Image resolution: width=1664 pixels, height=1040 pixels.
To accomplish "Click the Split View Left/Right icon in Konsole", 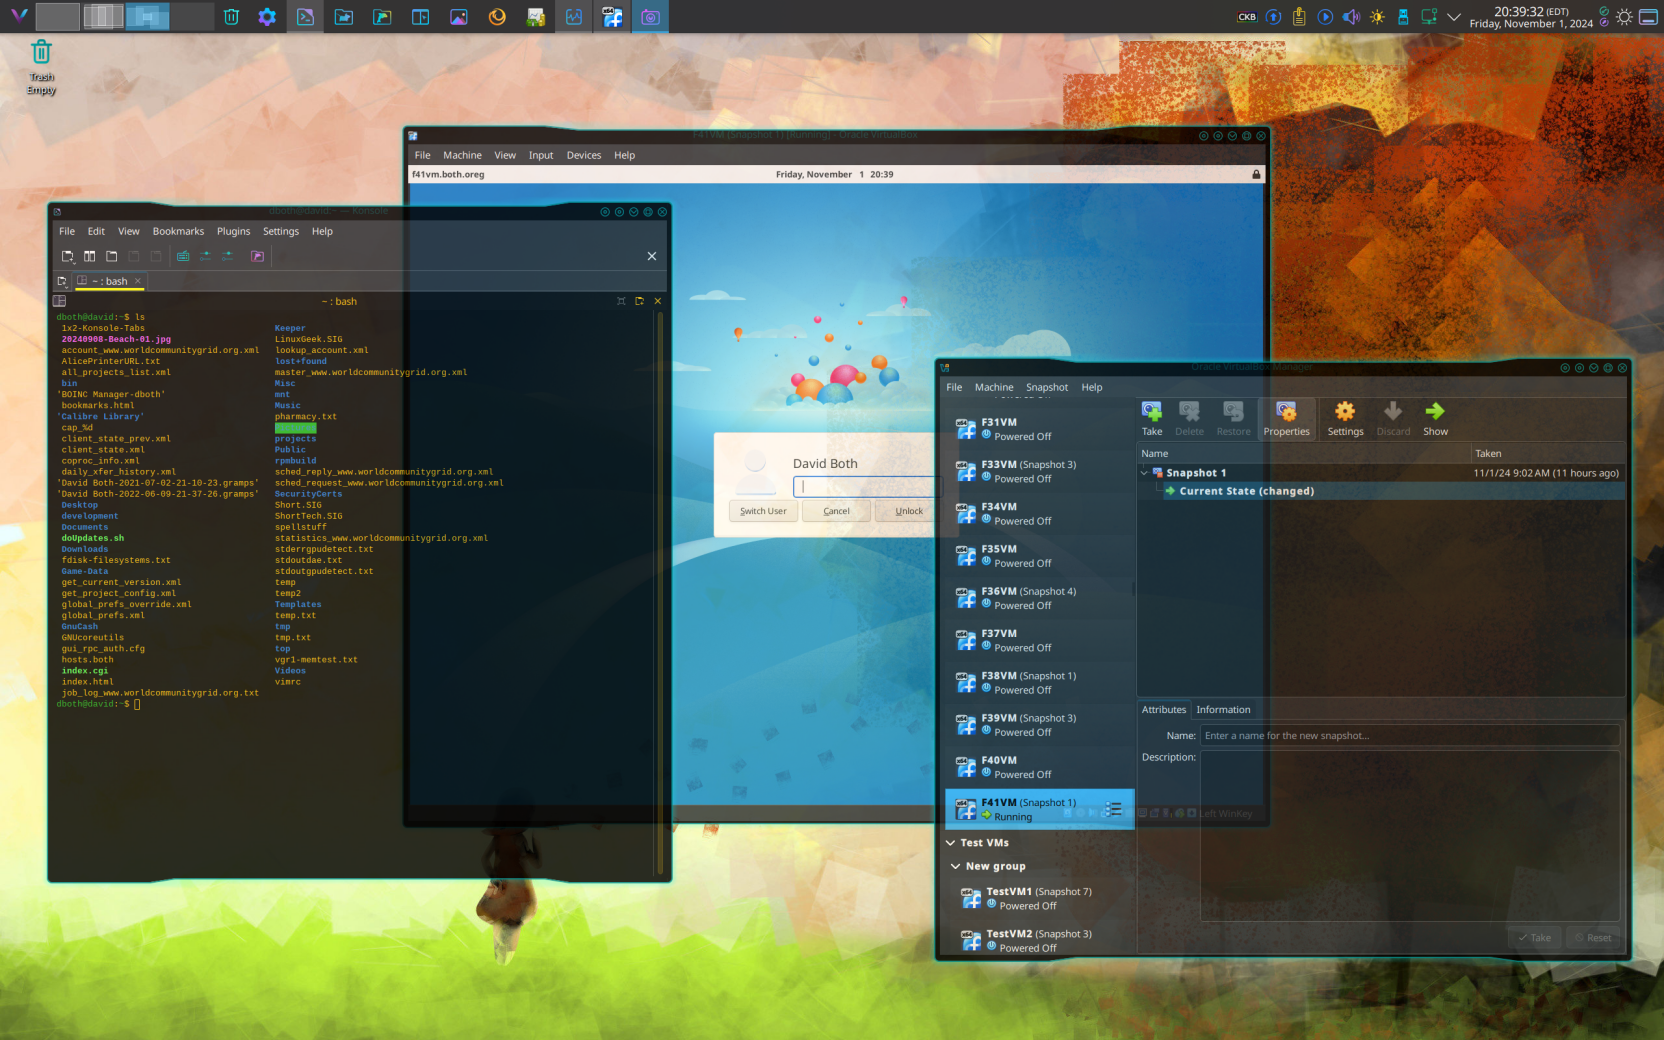I will pos(90,256).
